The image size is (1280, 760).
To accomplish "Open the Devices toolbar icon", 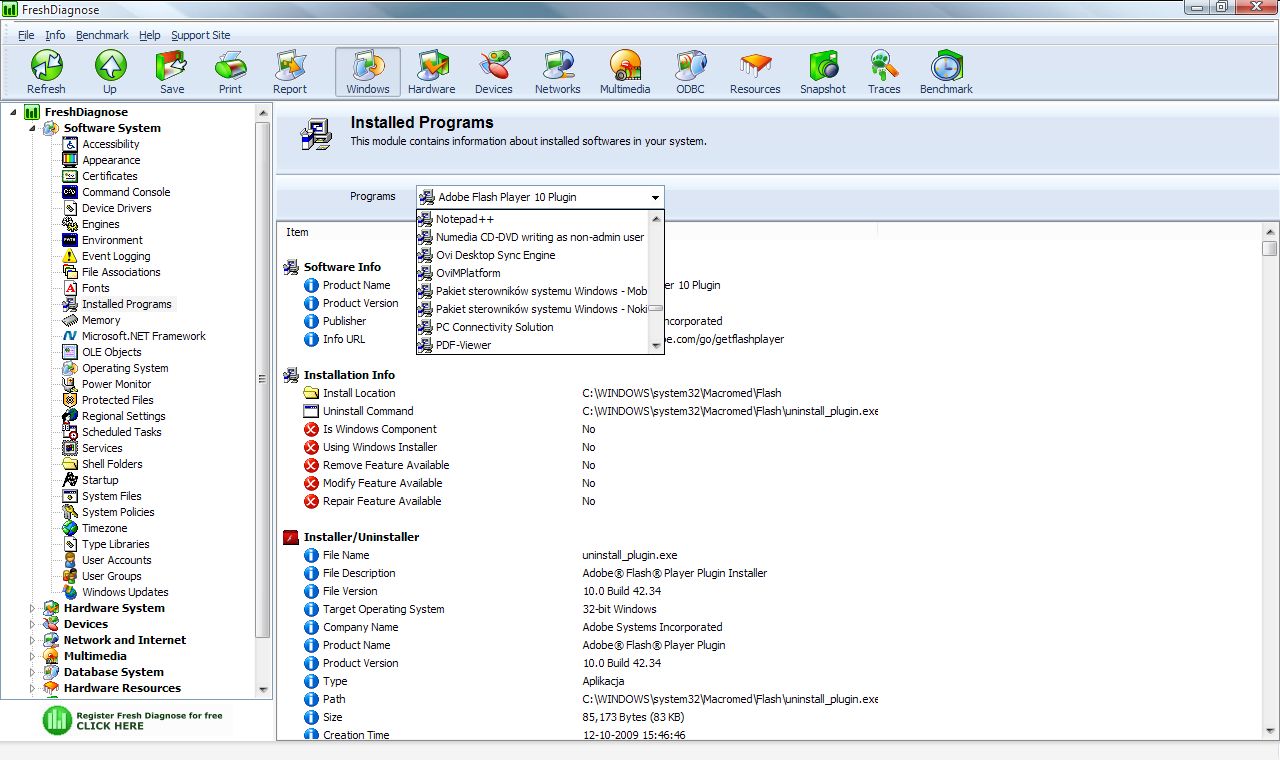I will click(494, 72).
